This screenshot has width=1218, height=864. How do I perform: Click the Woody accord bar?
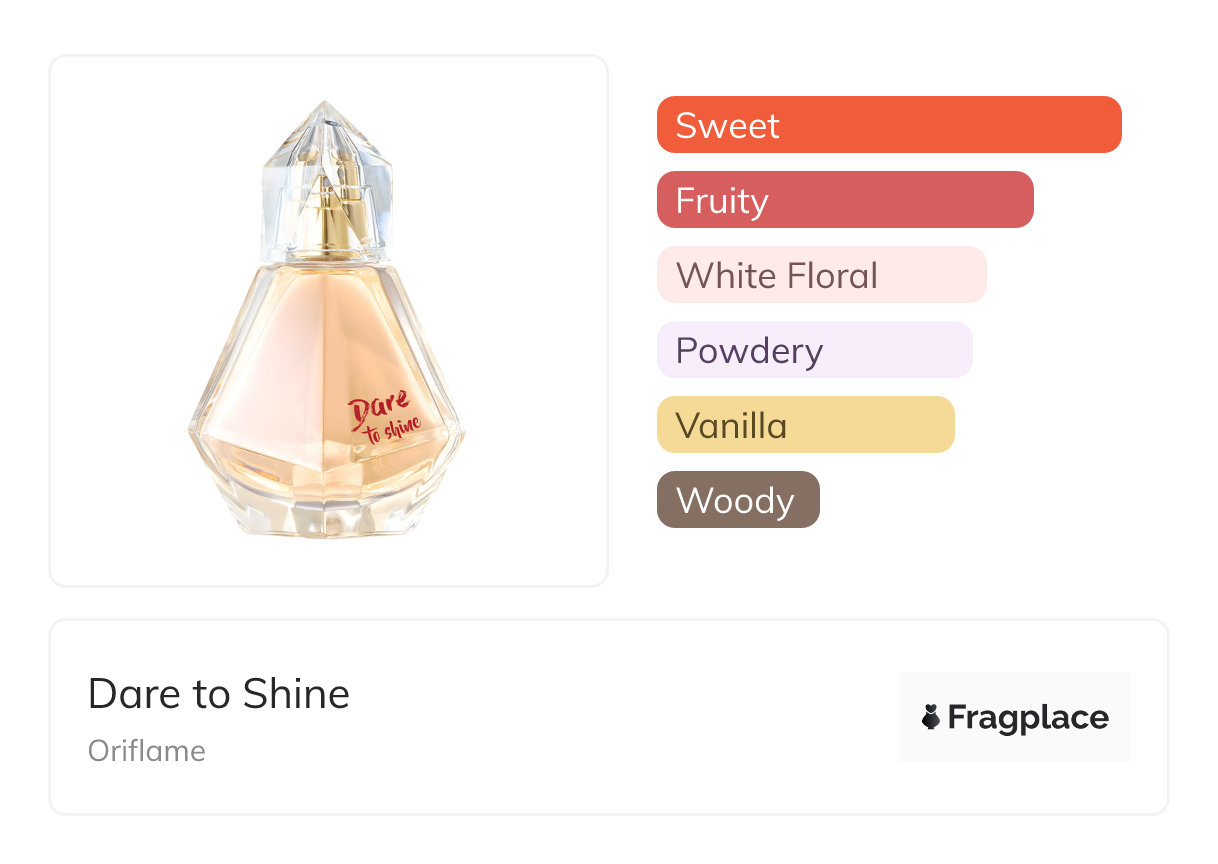pyautogui.click(x=738, y=500)
